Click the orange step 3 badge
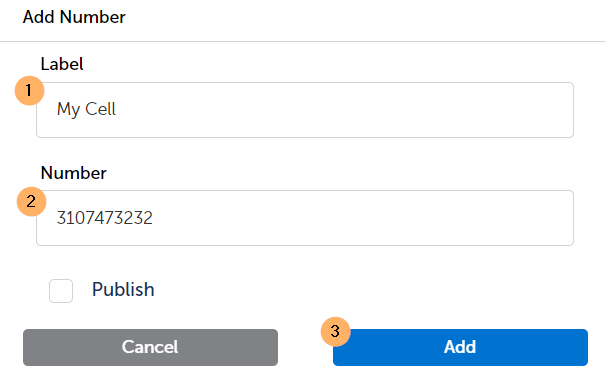Screen dimensions: 605x373 (335, 331)
